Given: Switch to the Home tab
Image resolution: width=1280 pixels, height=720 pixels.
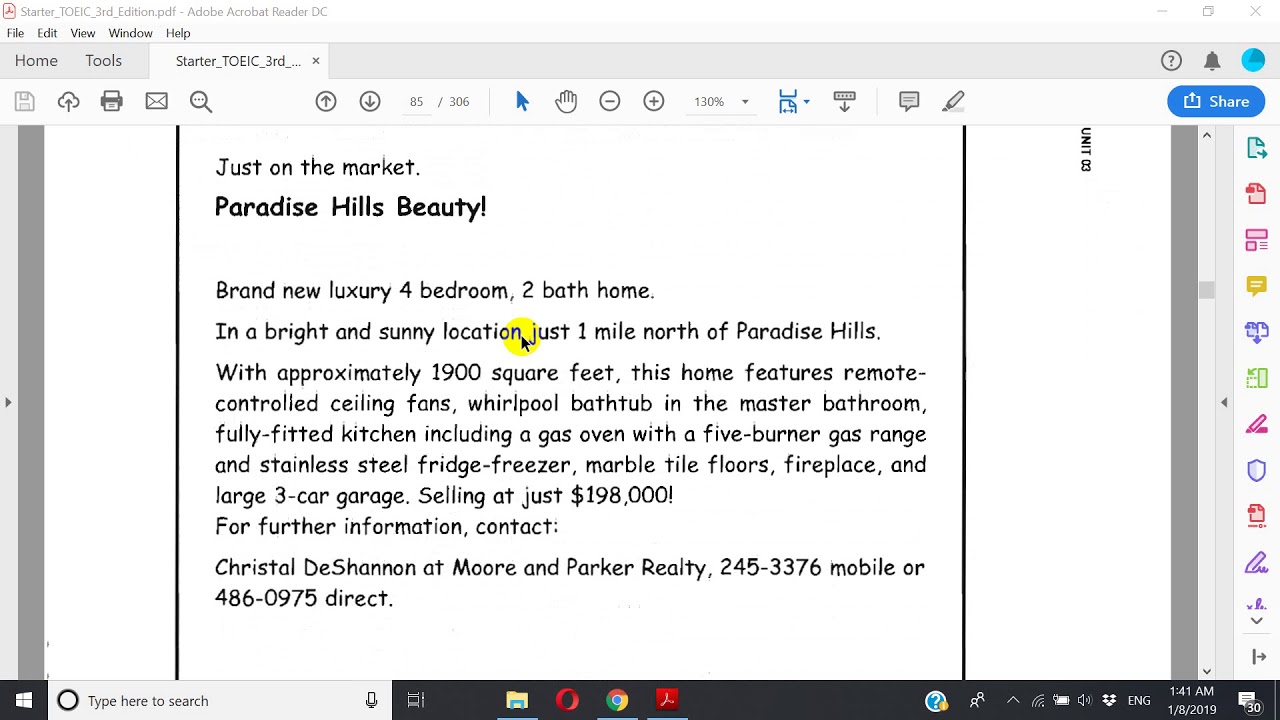Looking at the screenshot, I should point(36,61).
